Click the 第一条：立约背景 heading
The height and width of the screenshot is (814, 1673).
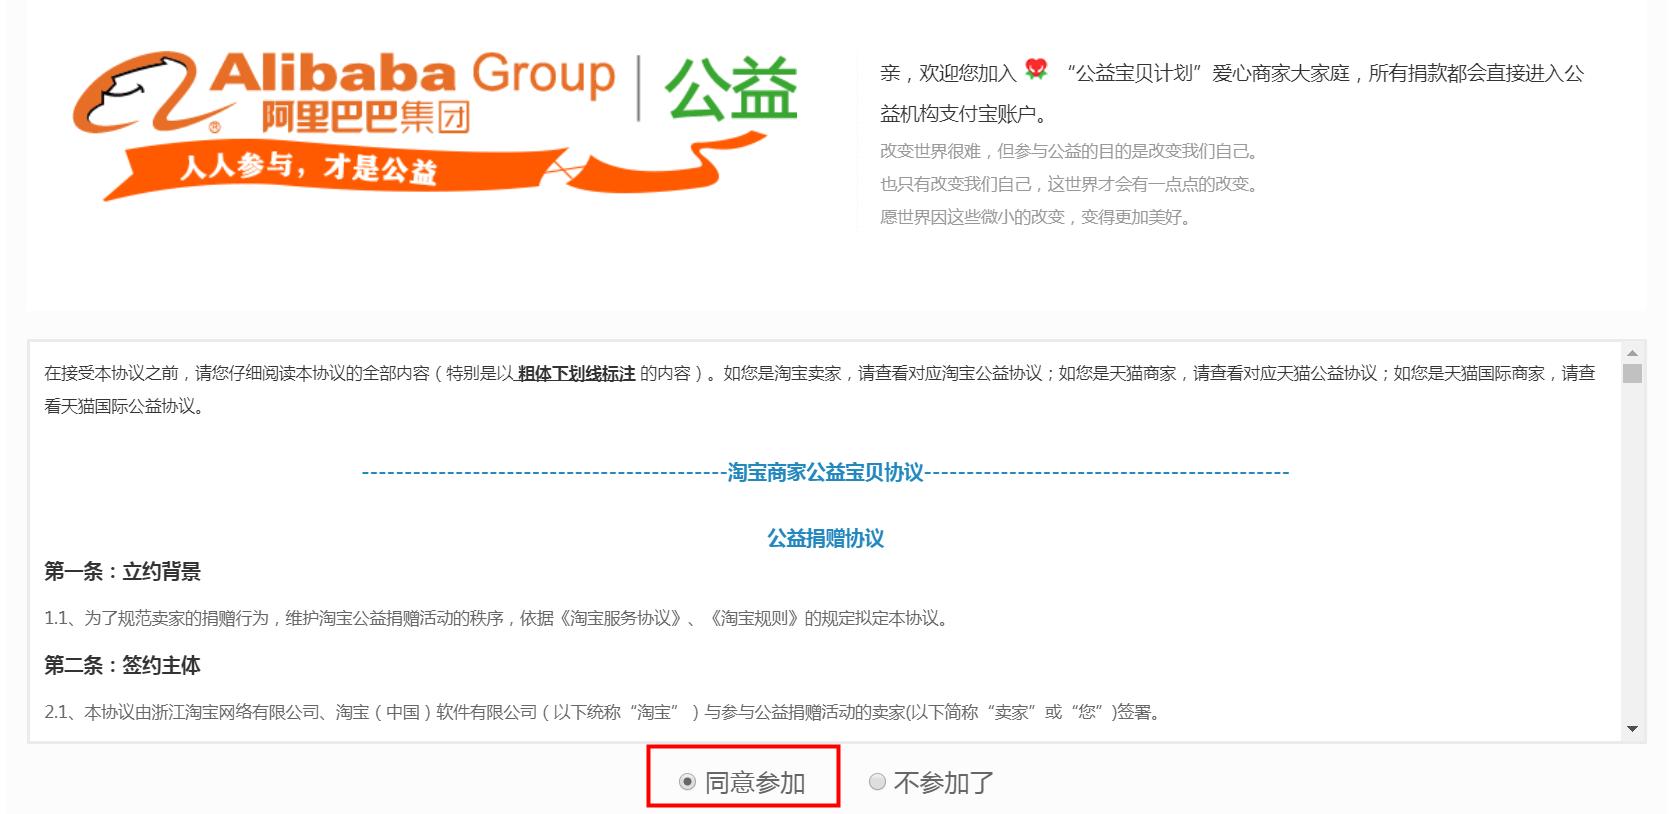point(122,571)
